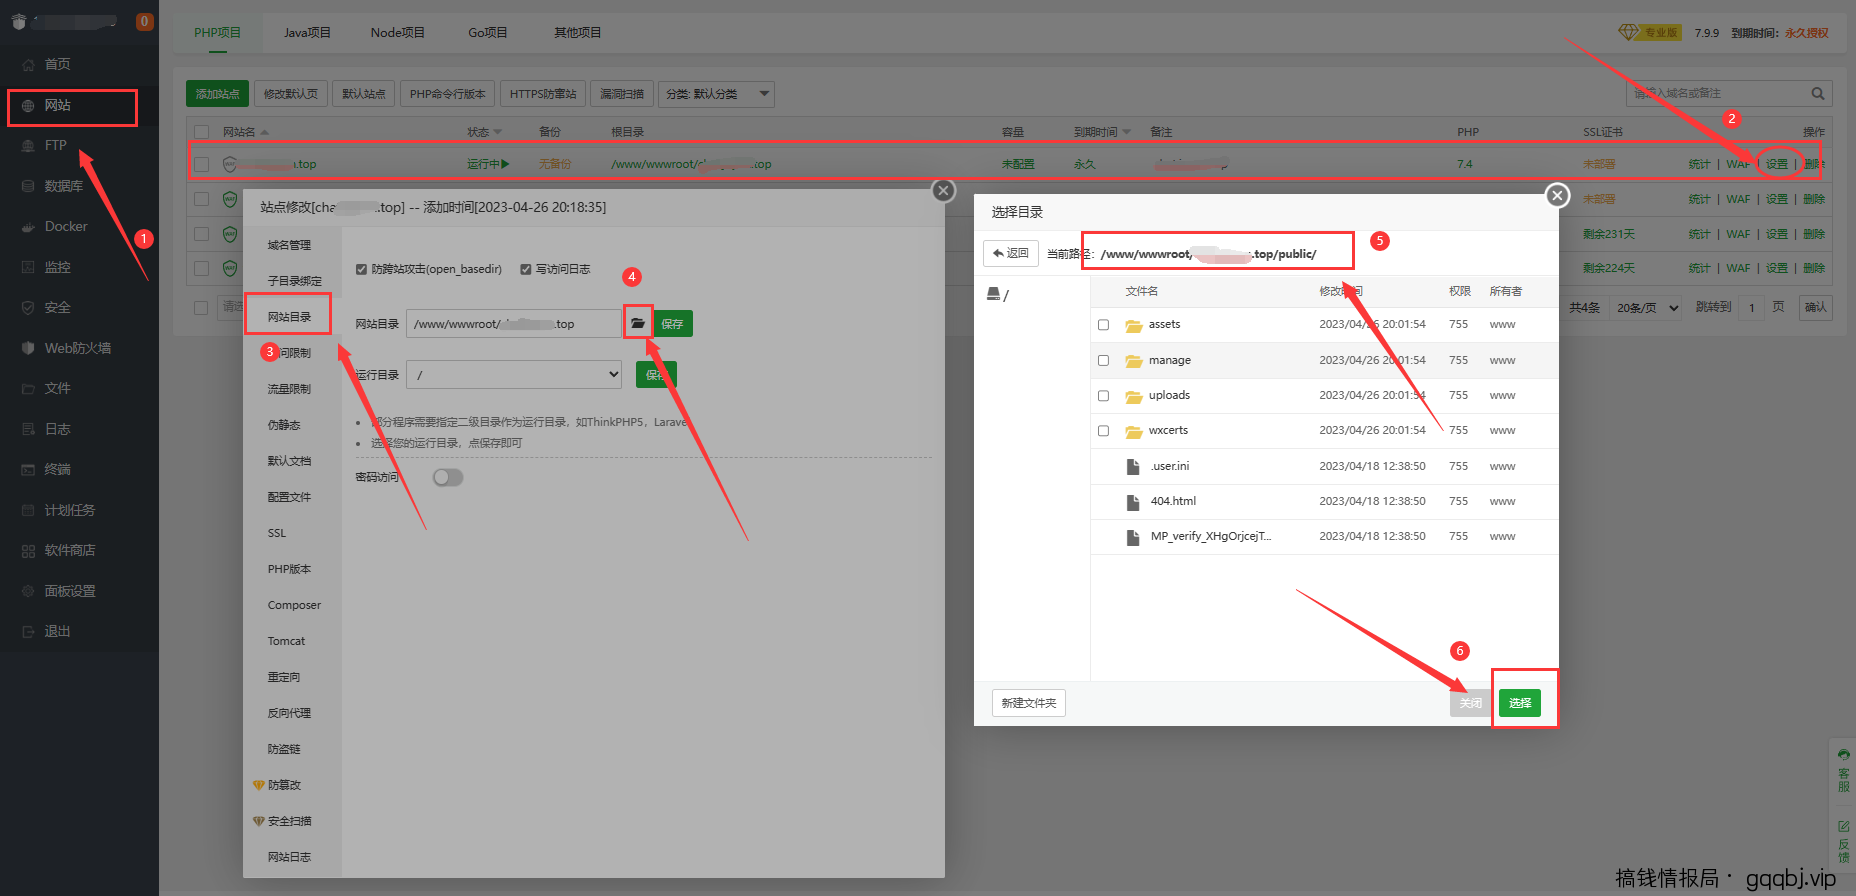Open the 运行目录 dropdown
Image resolution: width=1856 pixels, height=896 pixels.
[x=514, y=374]
